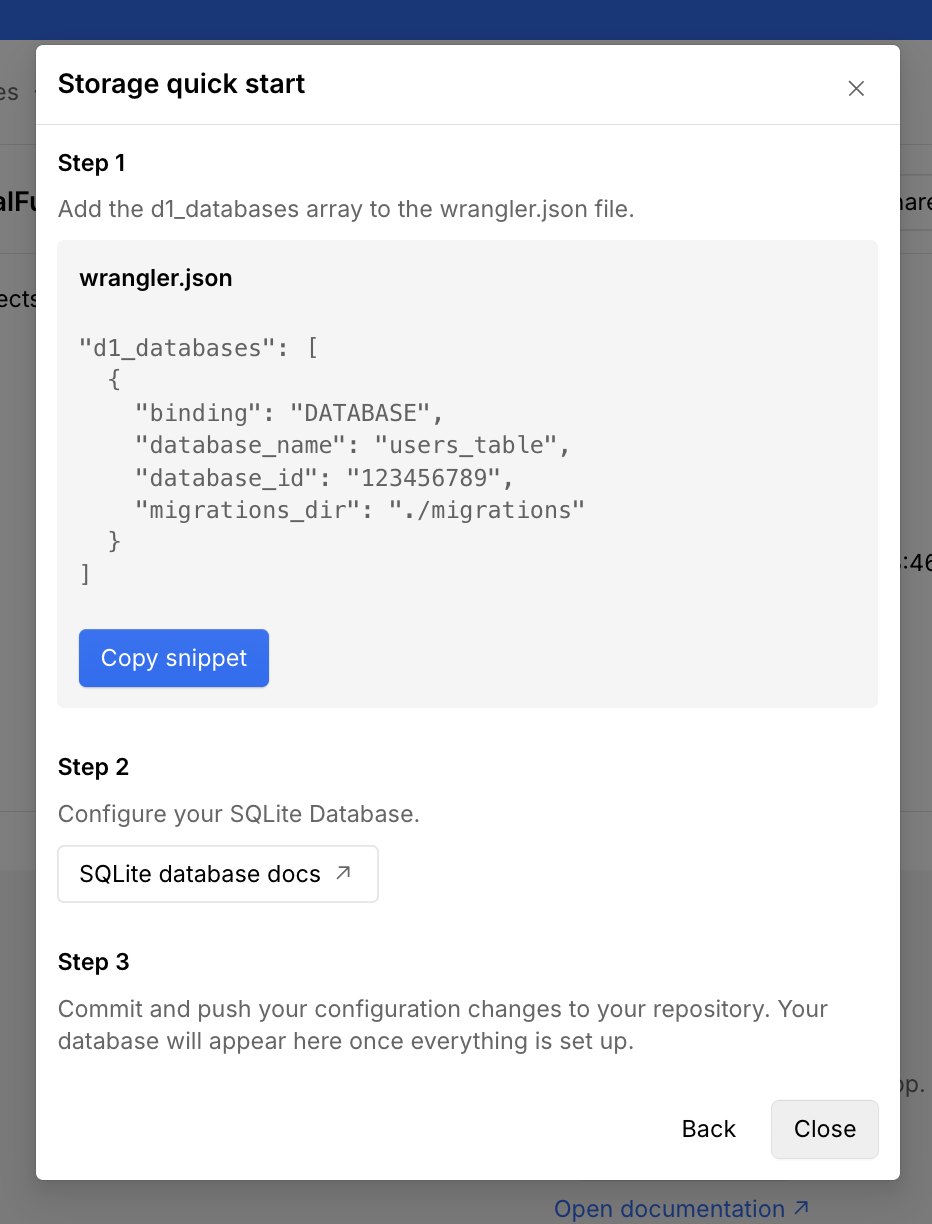Click the external-link arrow on SQLite database docs
Image resolution: width=932 pixels, height=1224 pixels.
click(x=342, y=873)
